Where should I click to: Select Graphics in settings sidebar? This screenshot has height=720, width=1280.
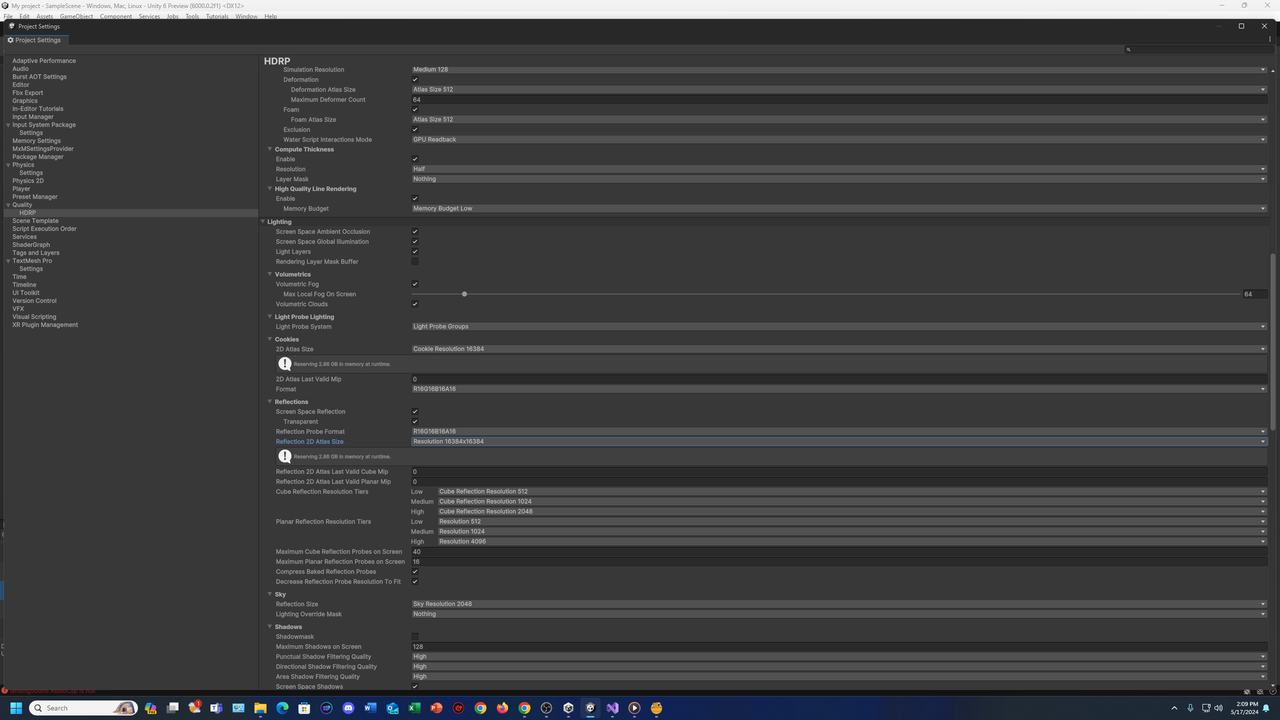coord(25,101)
